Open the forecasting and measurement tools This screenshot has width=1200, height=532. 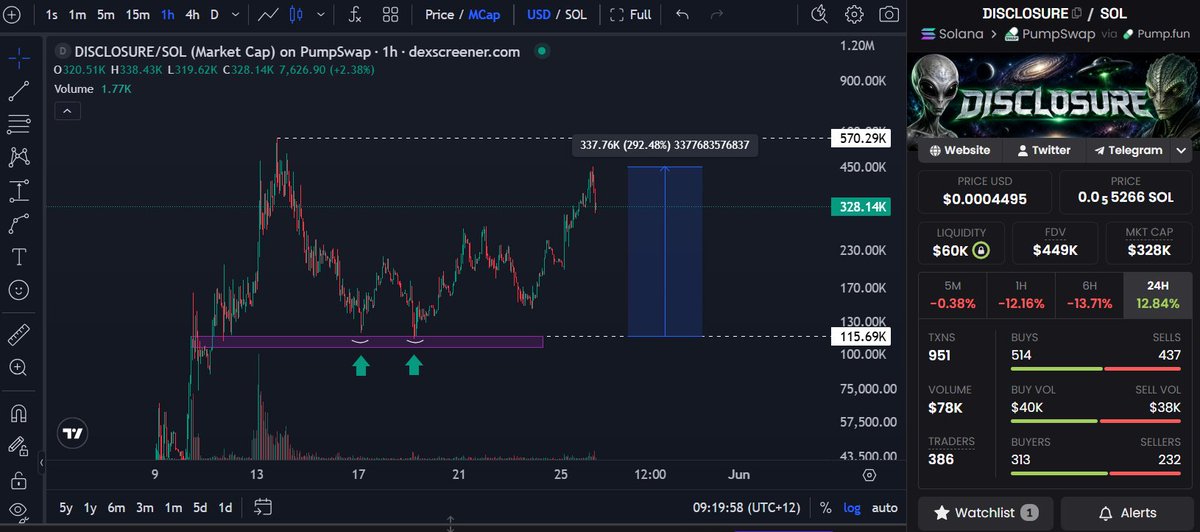point(19,190)
